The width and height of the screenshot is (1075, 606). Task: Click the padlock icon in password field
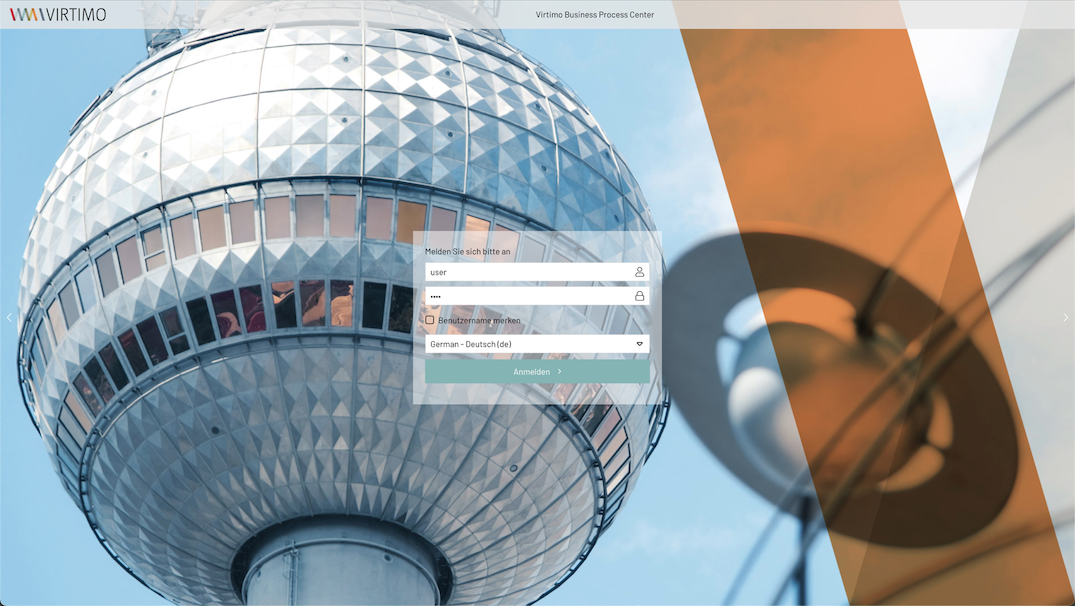click(x=639, y=296)
